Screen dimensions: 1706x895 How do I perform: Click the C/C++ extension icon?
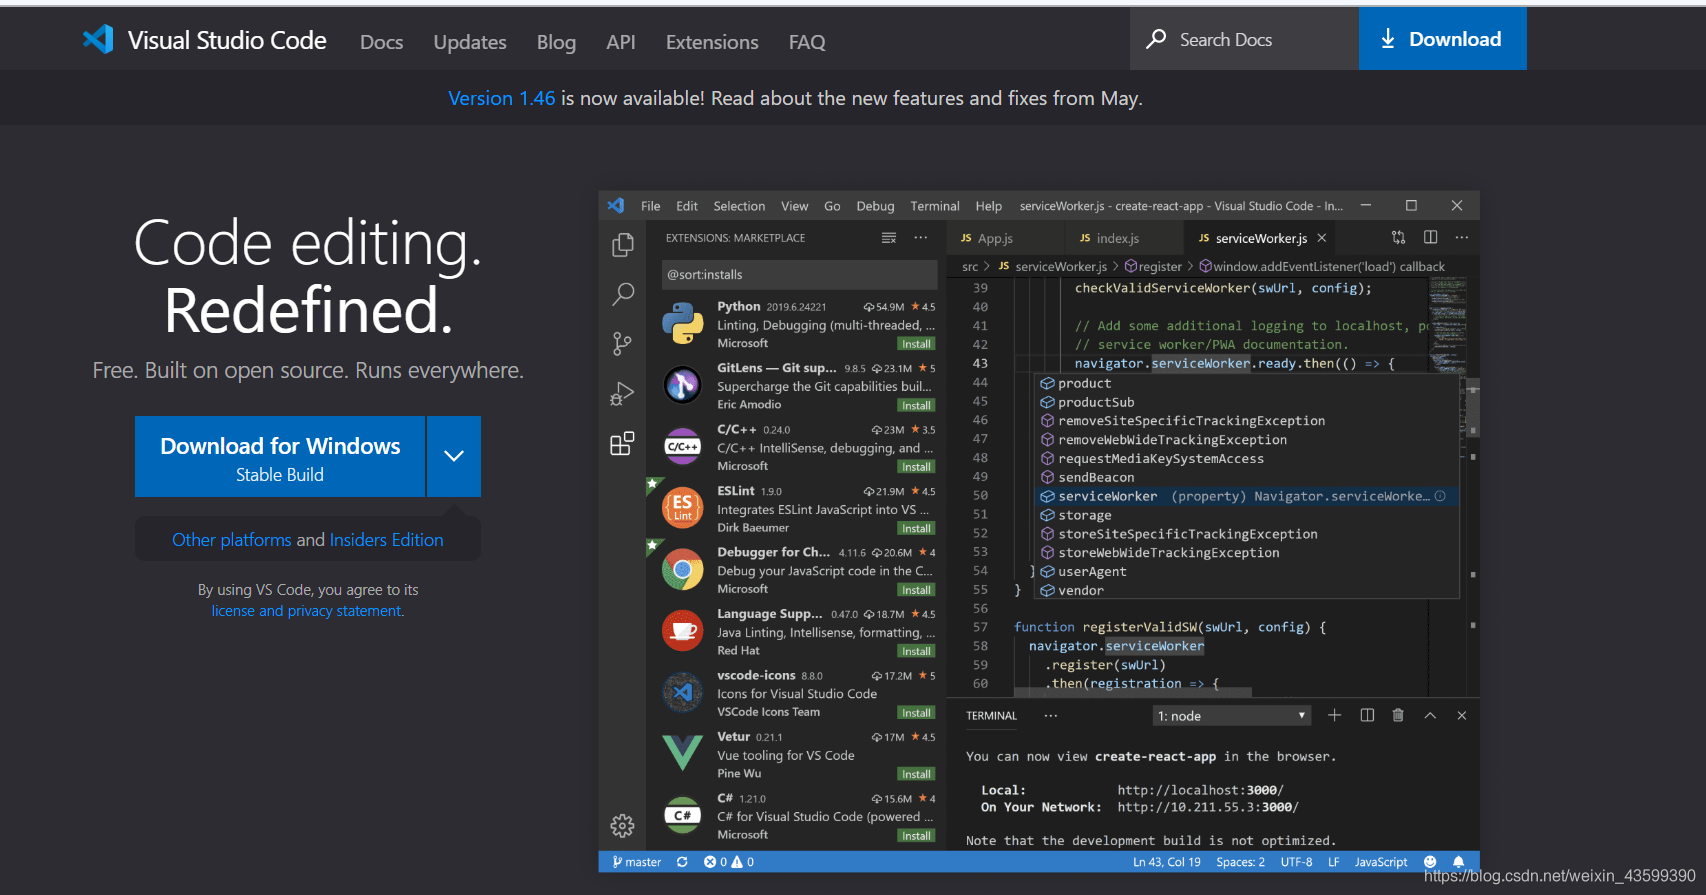point(682,446)
